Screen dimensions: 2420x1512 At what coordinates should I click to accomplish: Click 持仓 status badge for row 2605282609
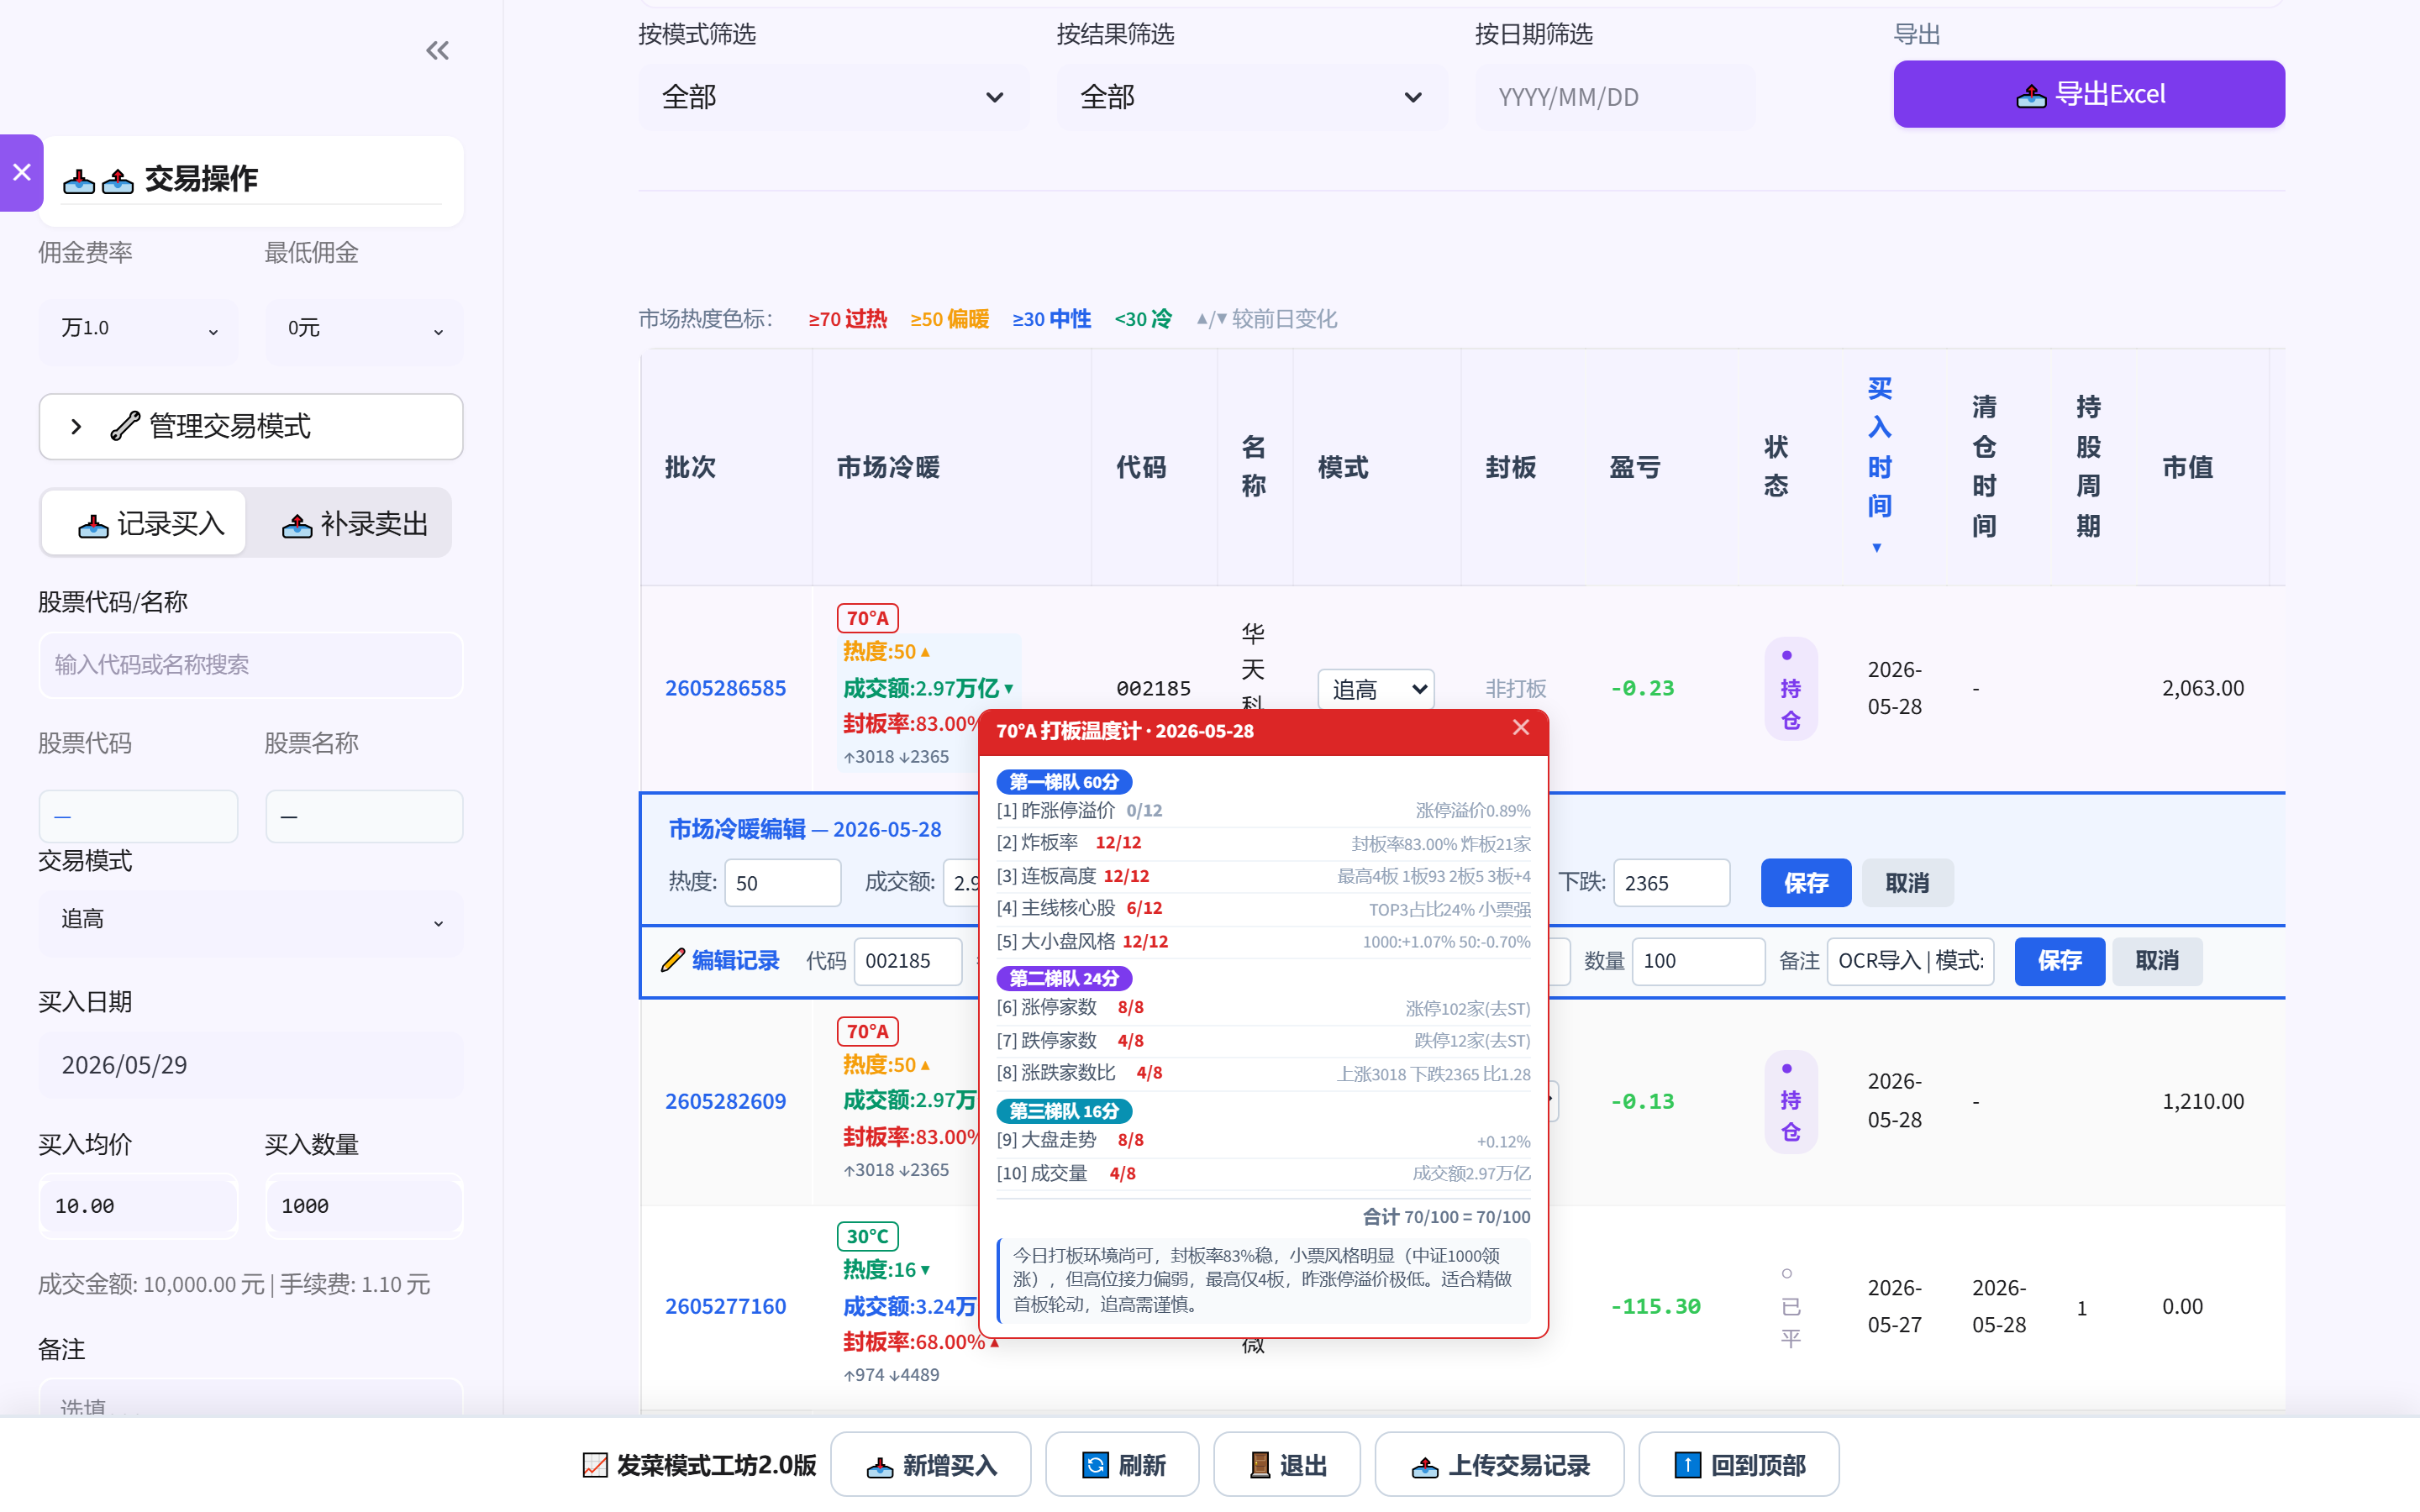coord(1790,1101)
